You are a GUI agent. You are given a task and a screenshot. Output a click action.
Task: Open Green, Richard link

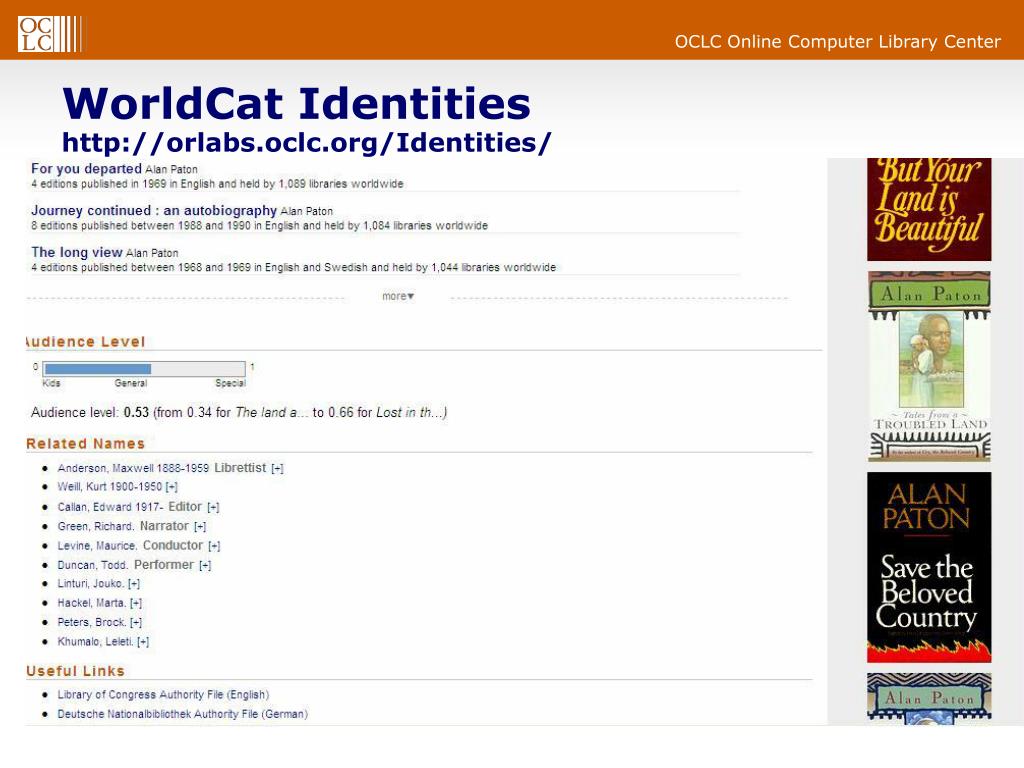tap(96, 526)
